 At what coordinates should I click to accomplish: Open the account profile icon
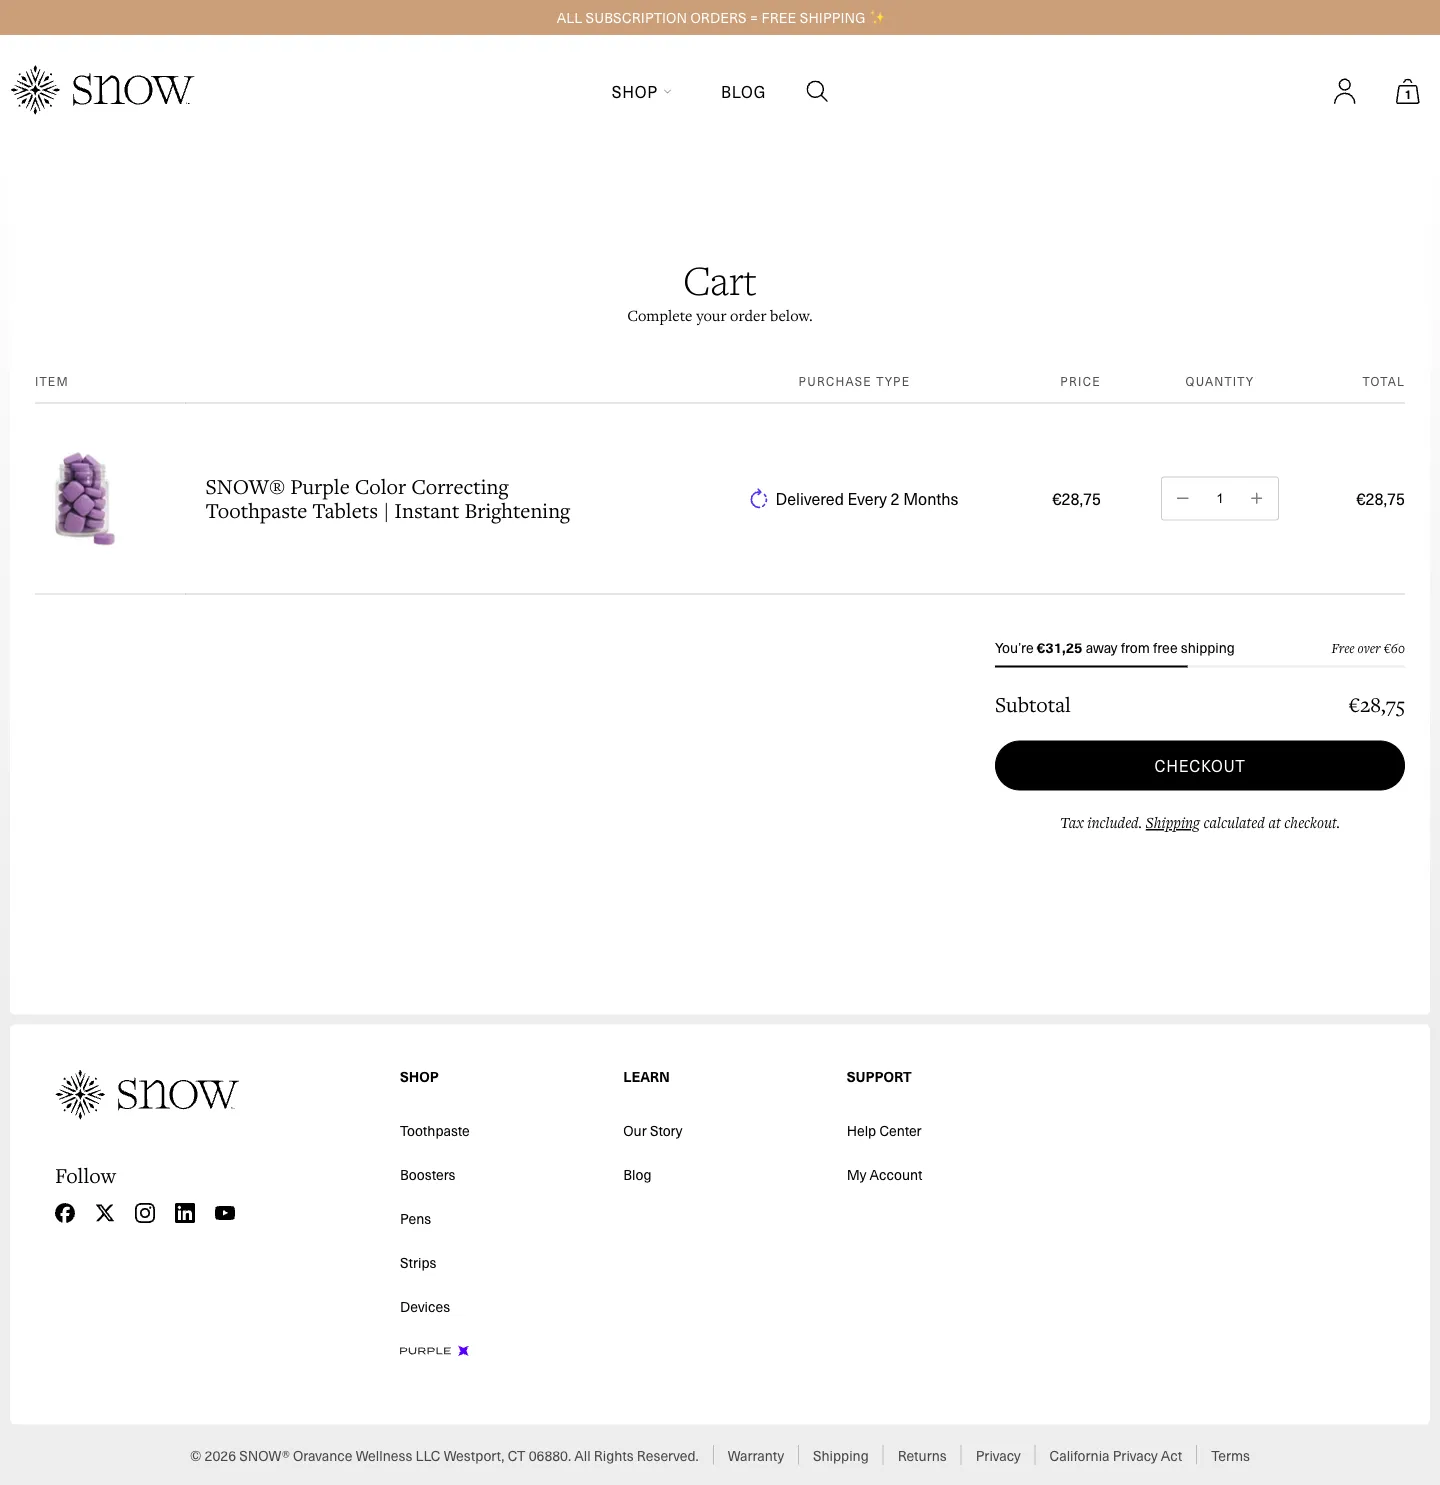(x=1344, y=91)
